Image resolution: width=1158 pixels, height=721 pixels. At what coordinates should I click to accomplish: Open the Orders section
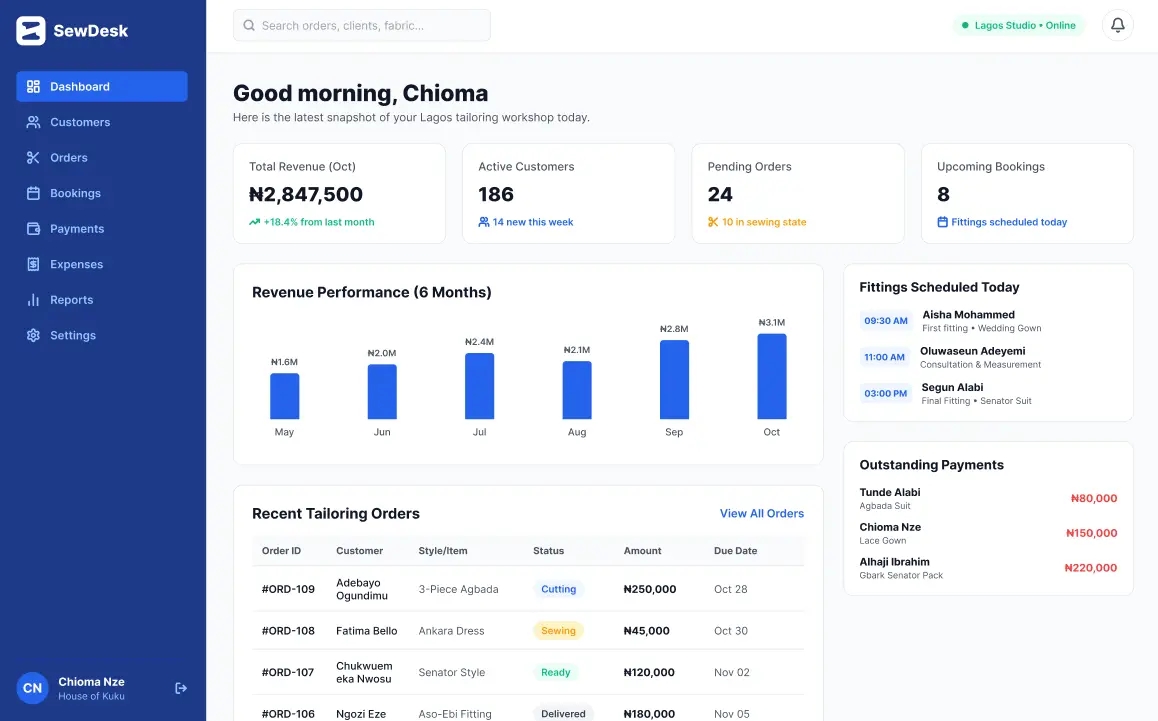click(102, 157)
